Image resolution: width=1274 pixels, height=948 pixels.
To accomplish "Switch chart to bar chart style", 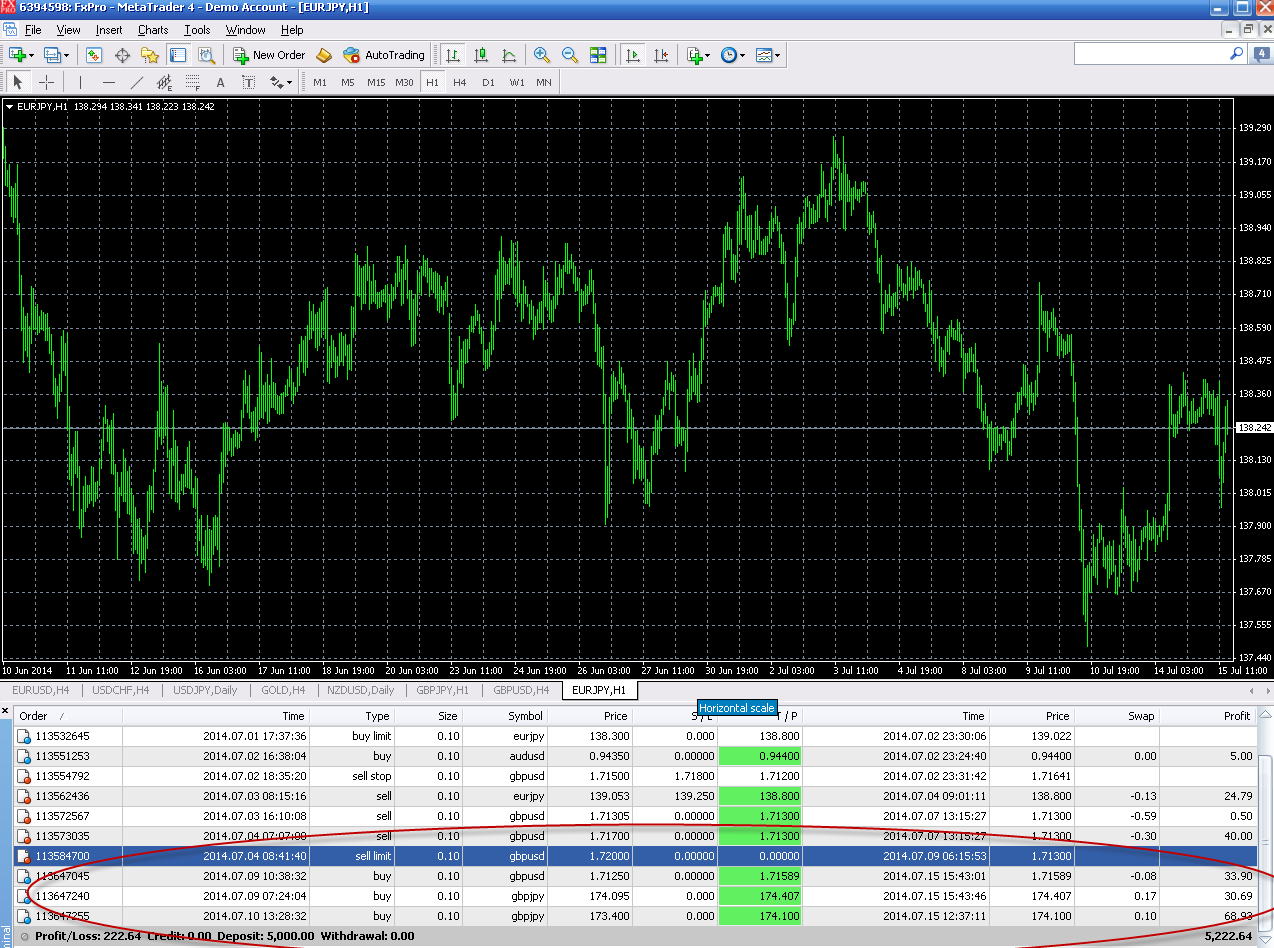I will pyautogui.click(x=454, y=55).
